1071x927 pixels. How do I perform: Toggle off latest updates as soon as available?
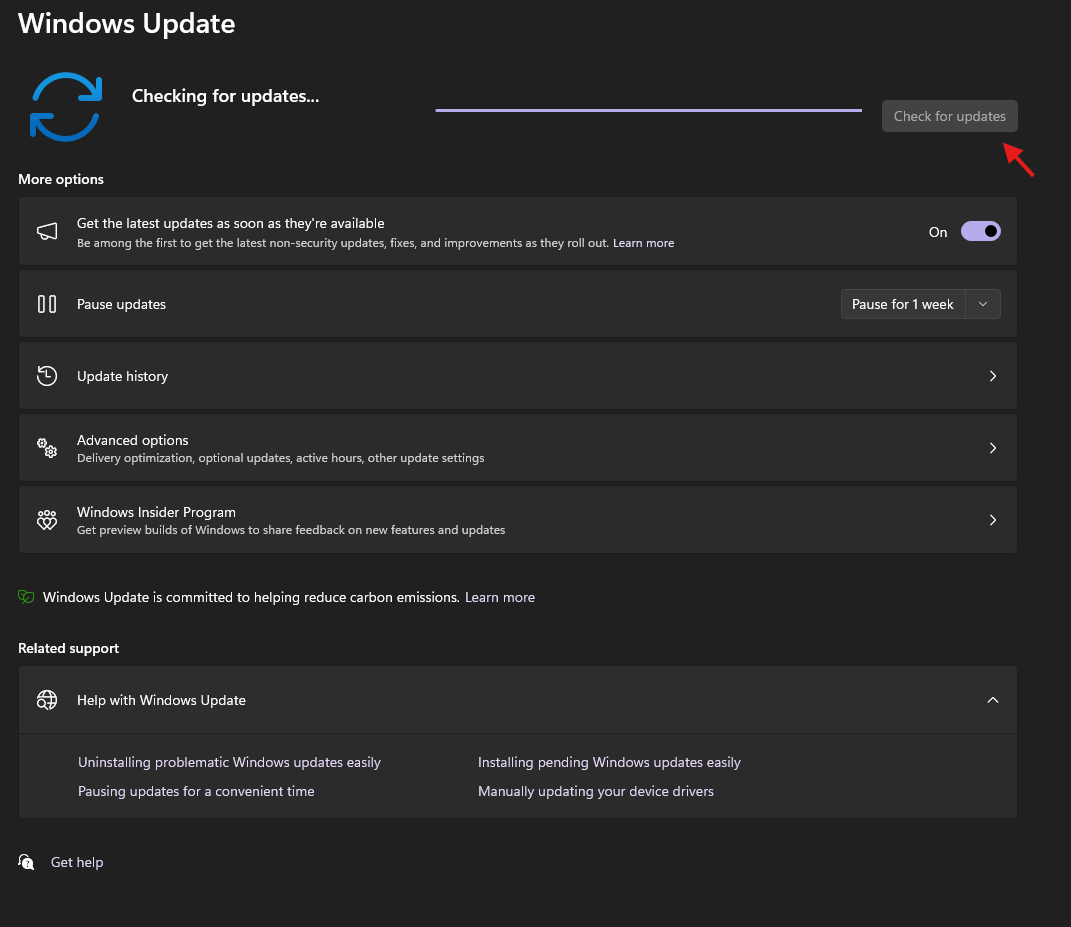pyautogui.click(x=980, y=231)
